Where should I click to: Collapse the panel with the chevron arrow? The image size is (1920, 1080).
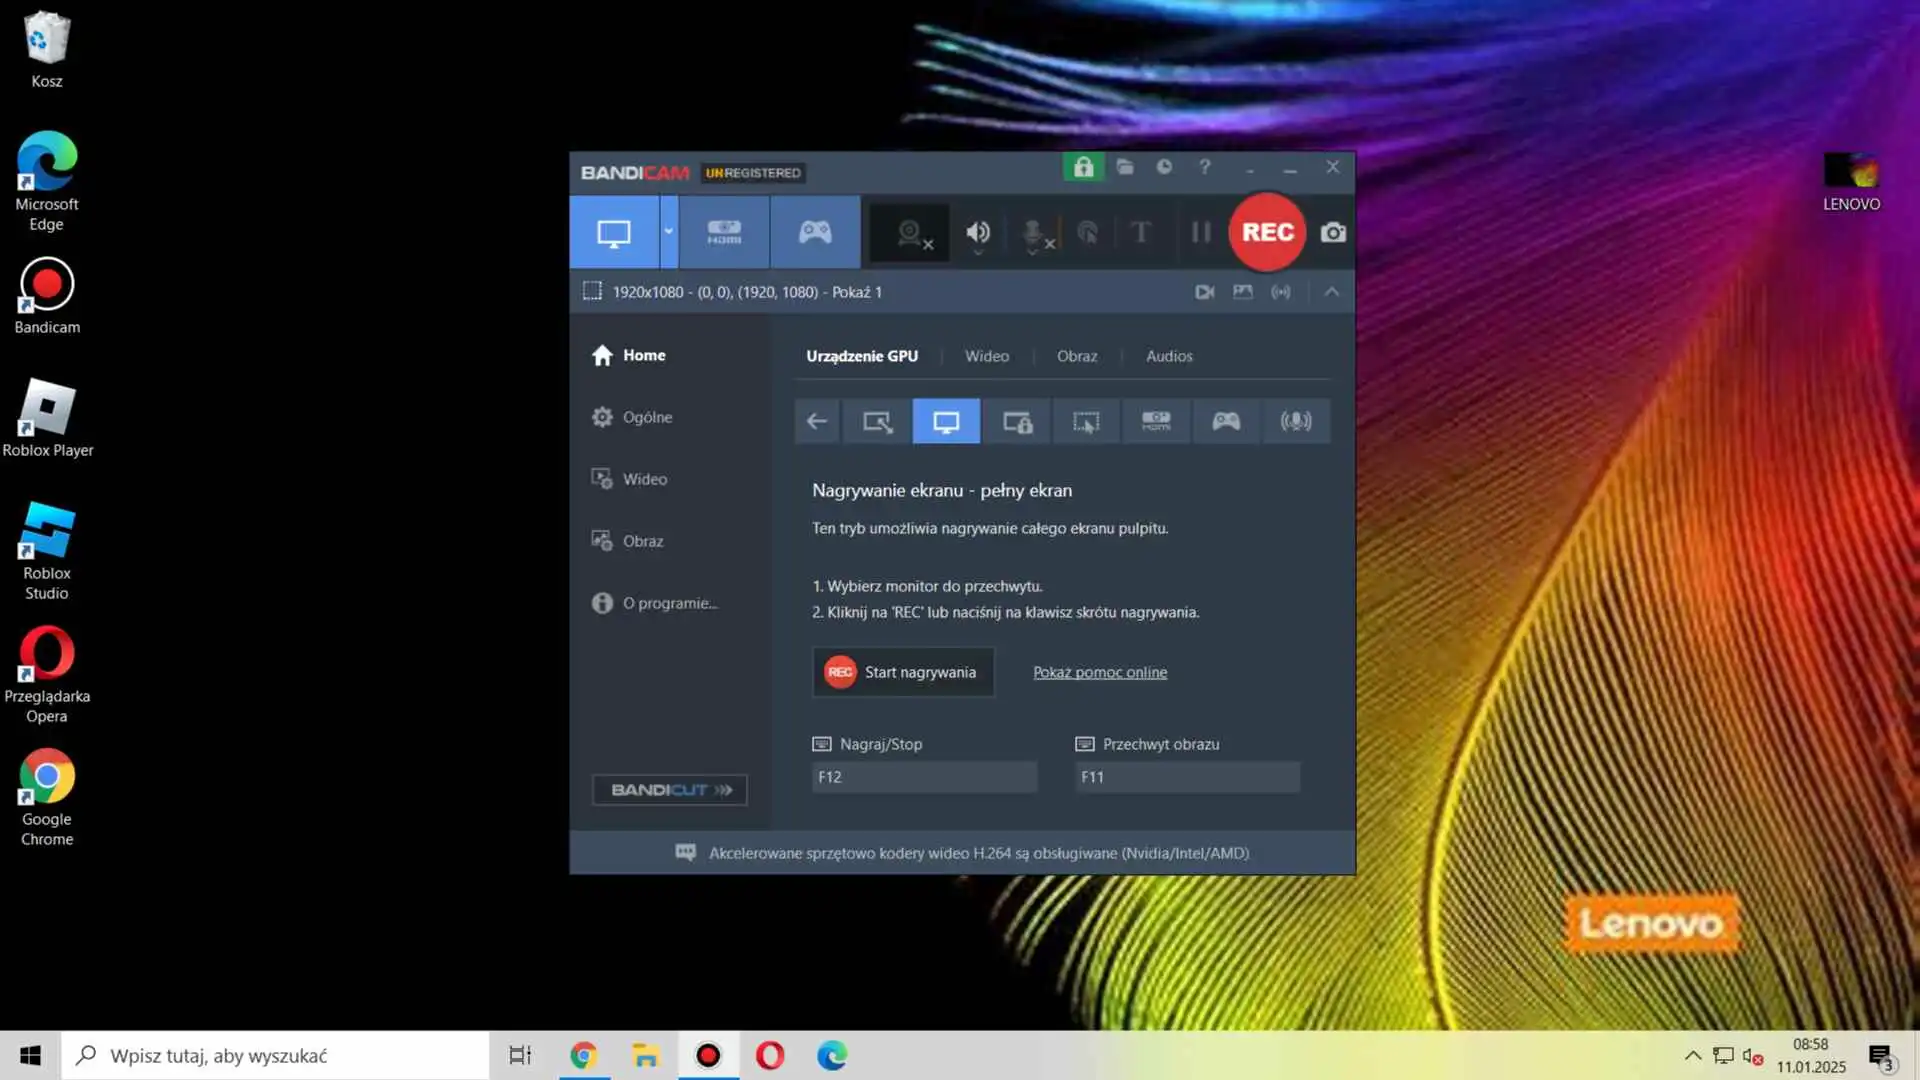click(1331, 292)
